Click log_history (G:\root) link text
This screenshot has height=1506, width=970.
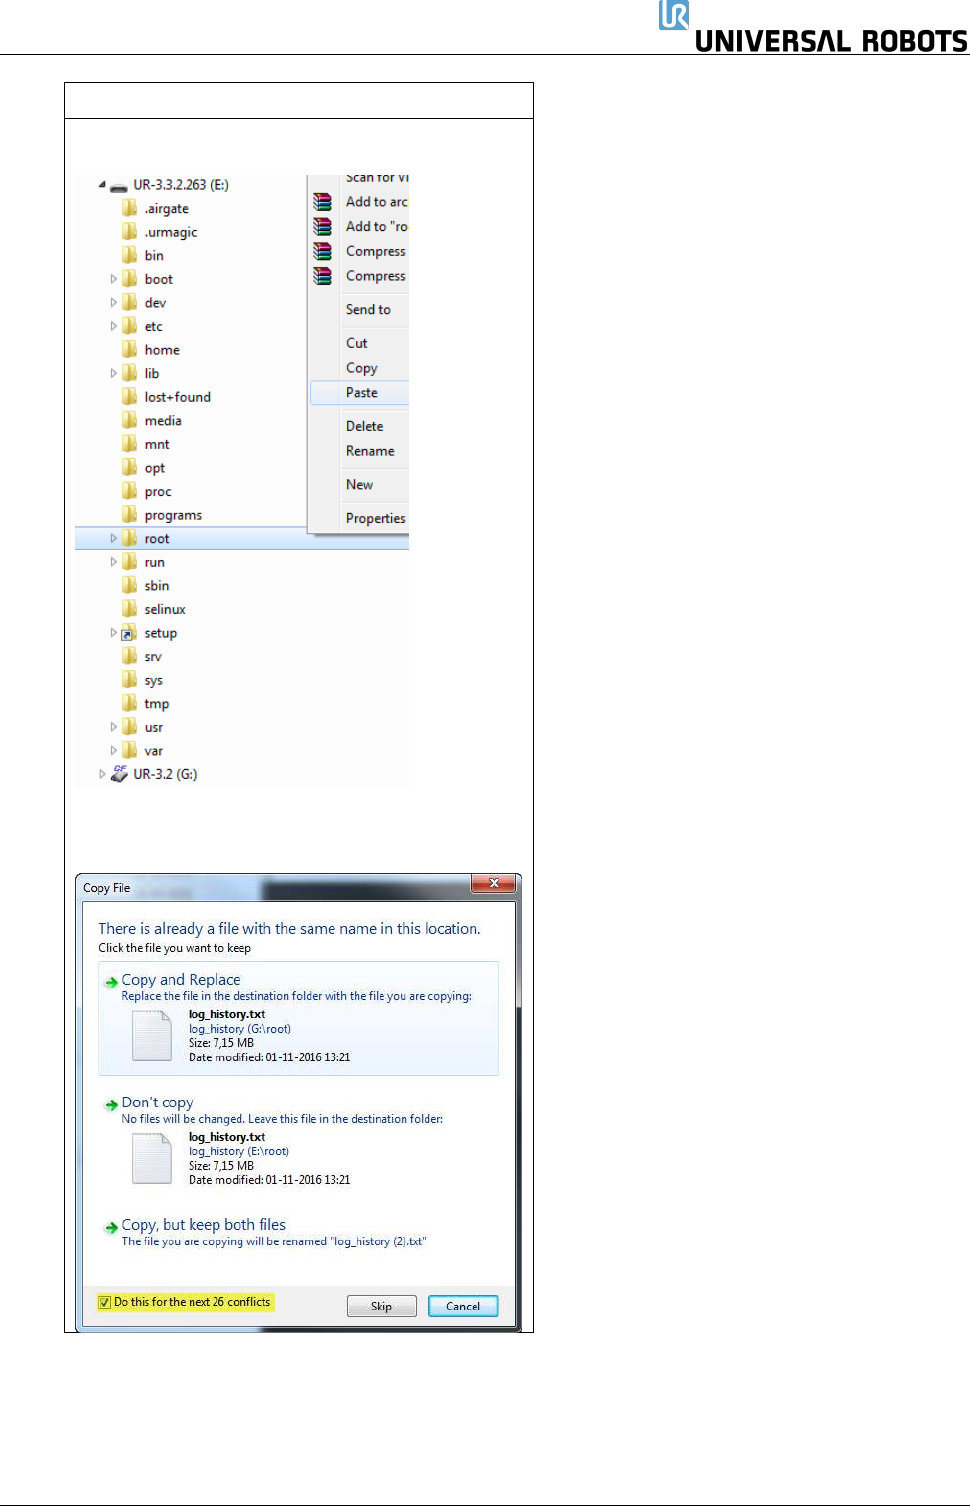pos(240,1029)
